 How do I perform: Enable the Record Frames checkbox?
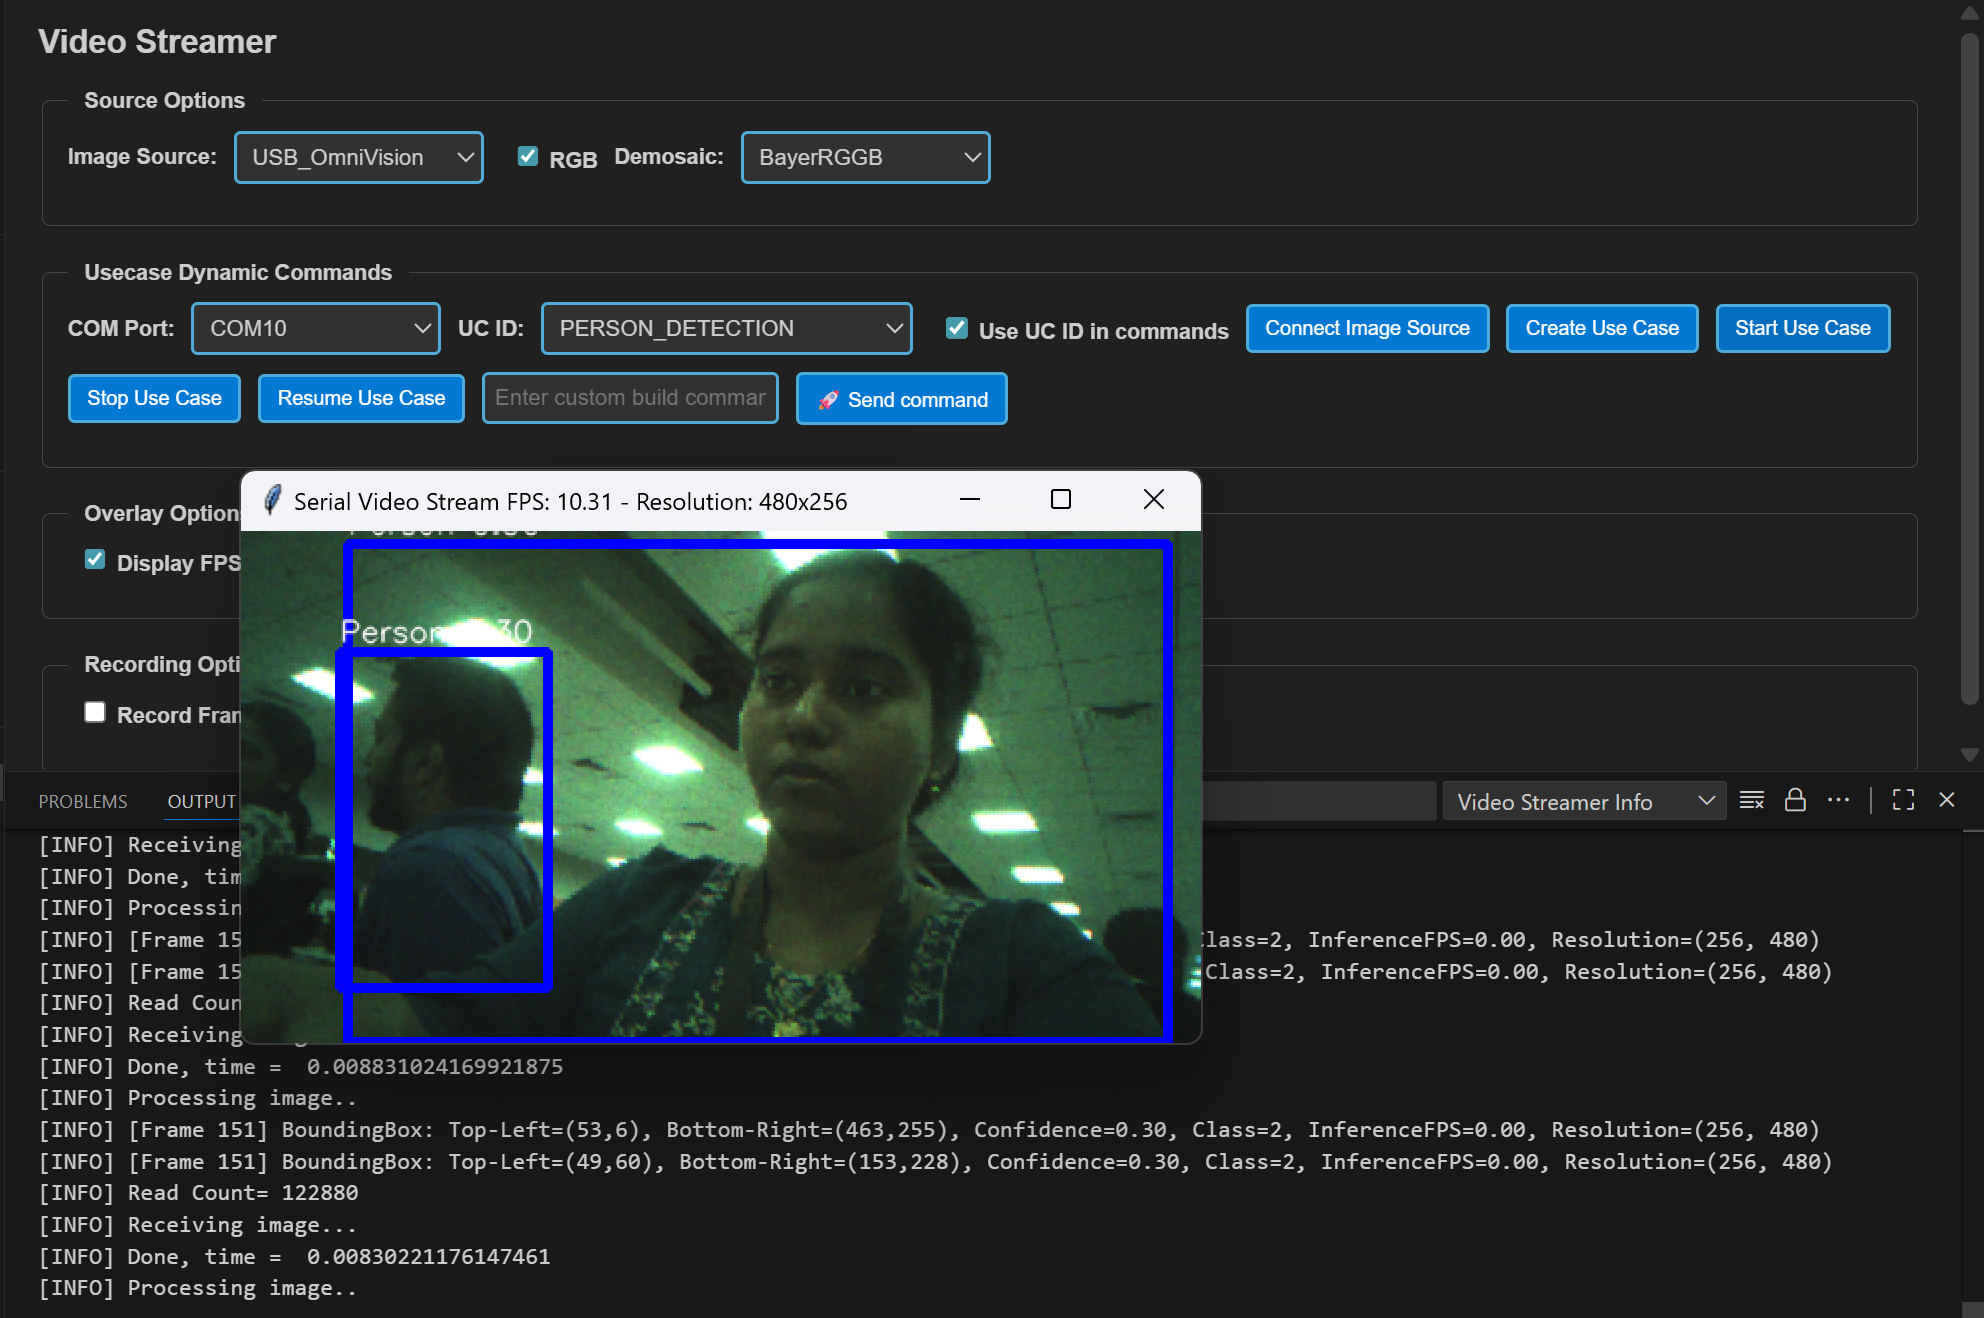coord(95,711)
